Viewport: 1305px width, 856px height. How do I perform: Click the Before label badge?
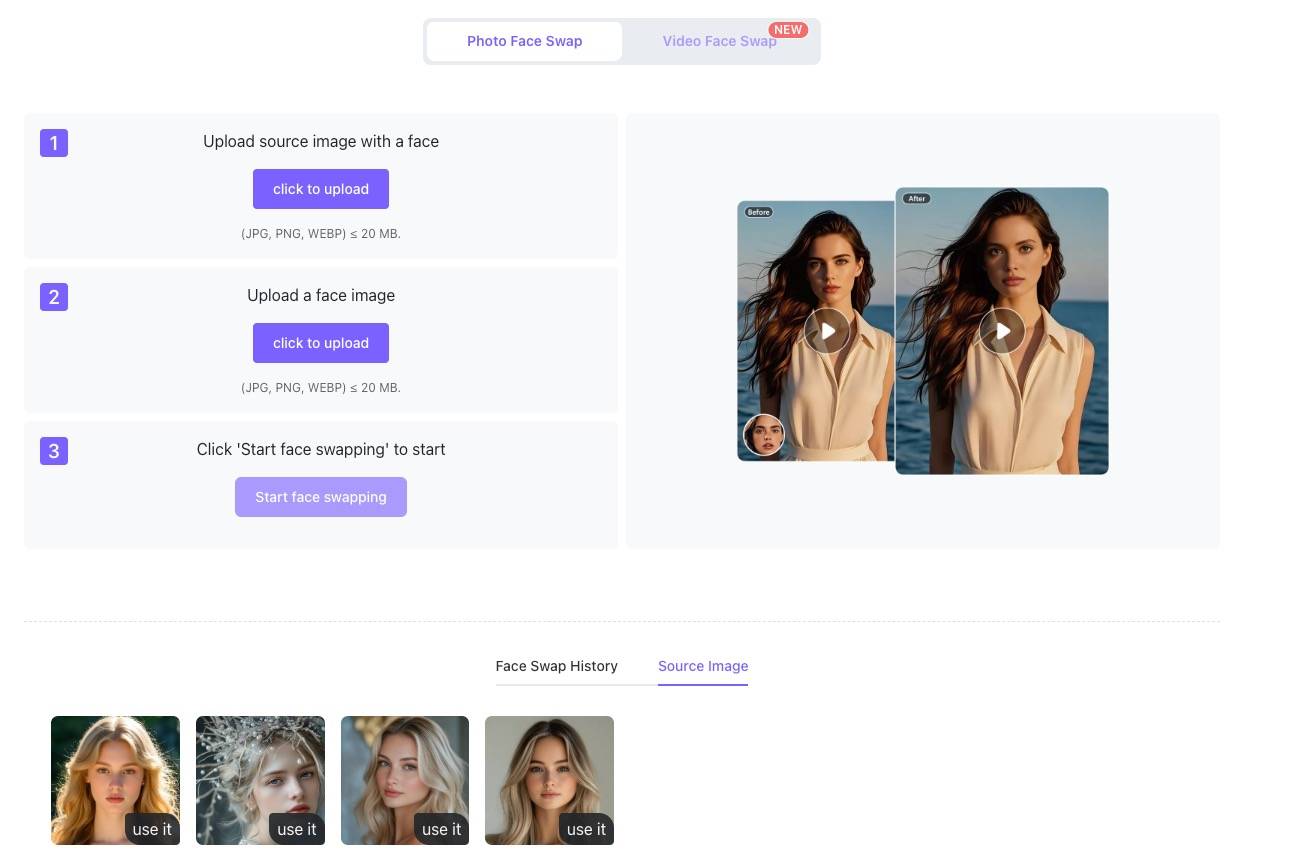coord(758,211)
